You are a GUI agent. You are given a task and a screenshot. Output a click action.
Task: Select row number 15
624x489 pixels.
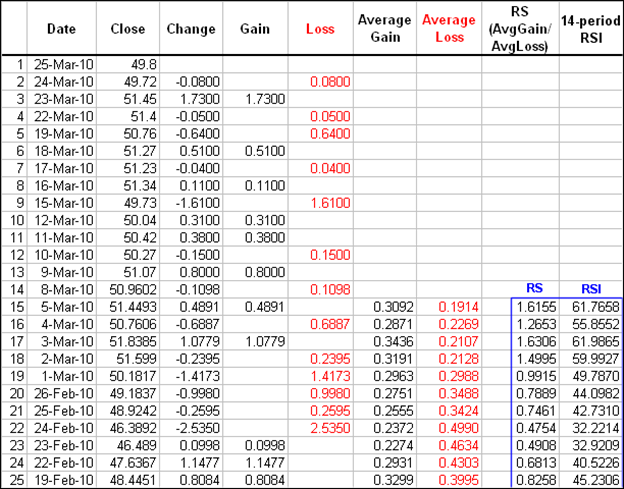click(17, 307)
